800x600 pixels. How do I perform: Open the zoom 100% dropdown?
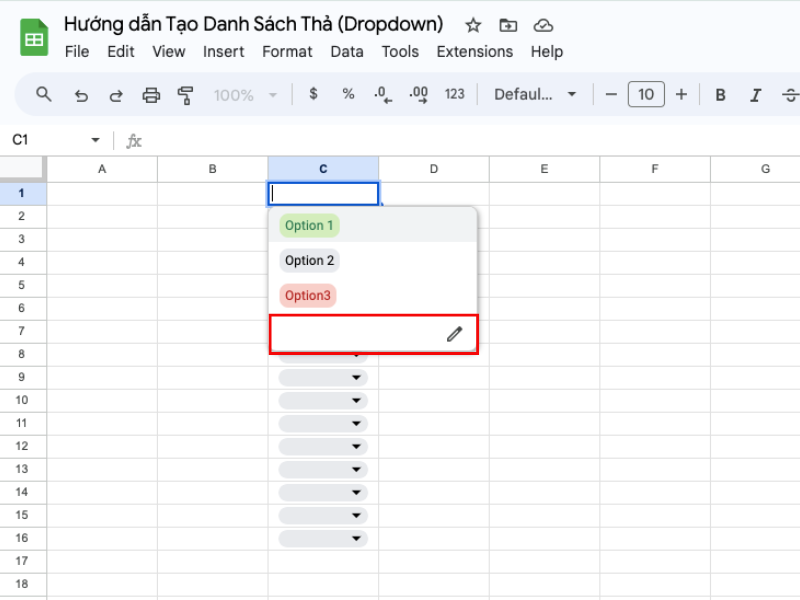[x=245, y=95]
